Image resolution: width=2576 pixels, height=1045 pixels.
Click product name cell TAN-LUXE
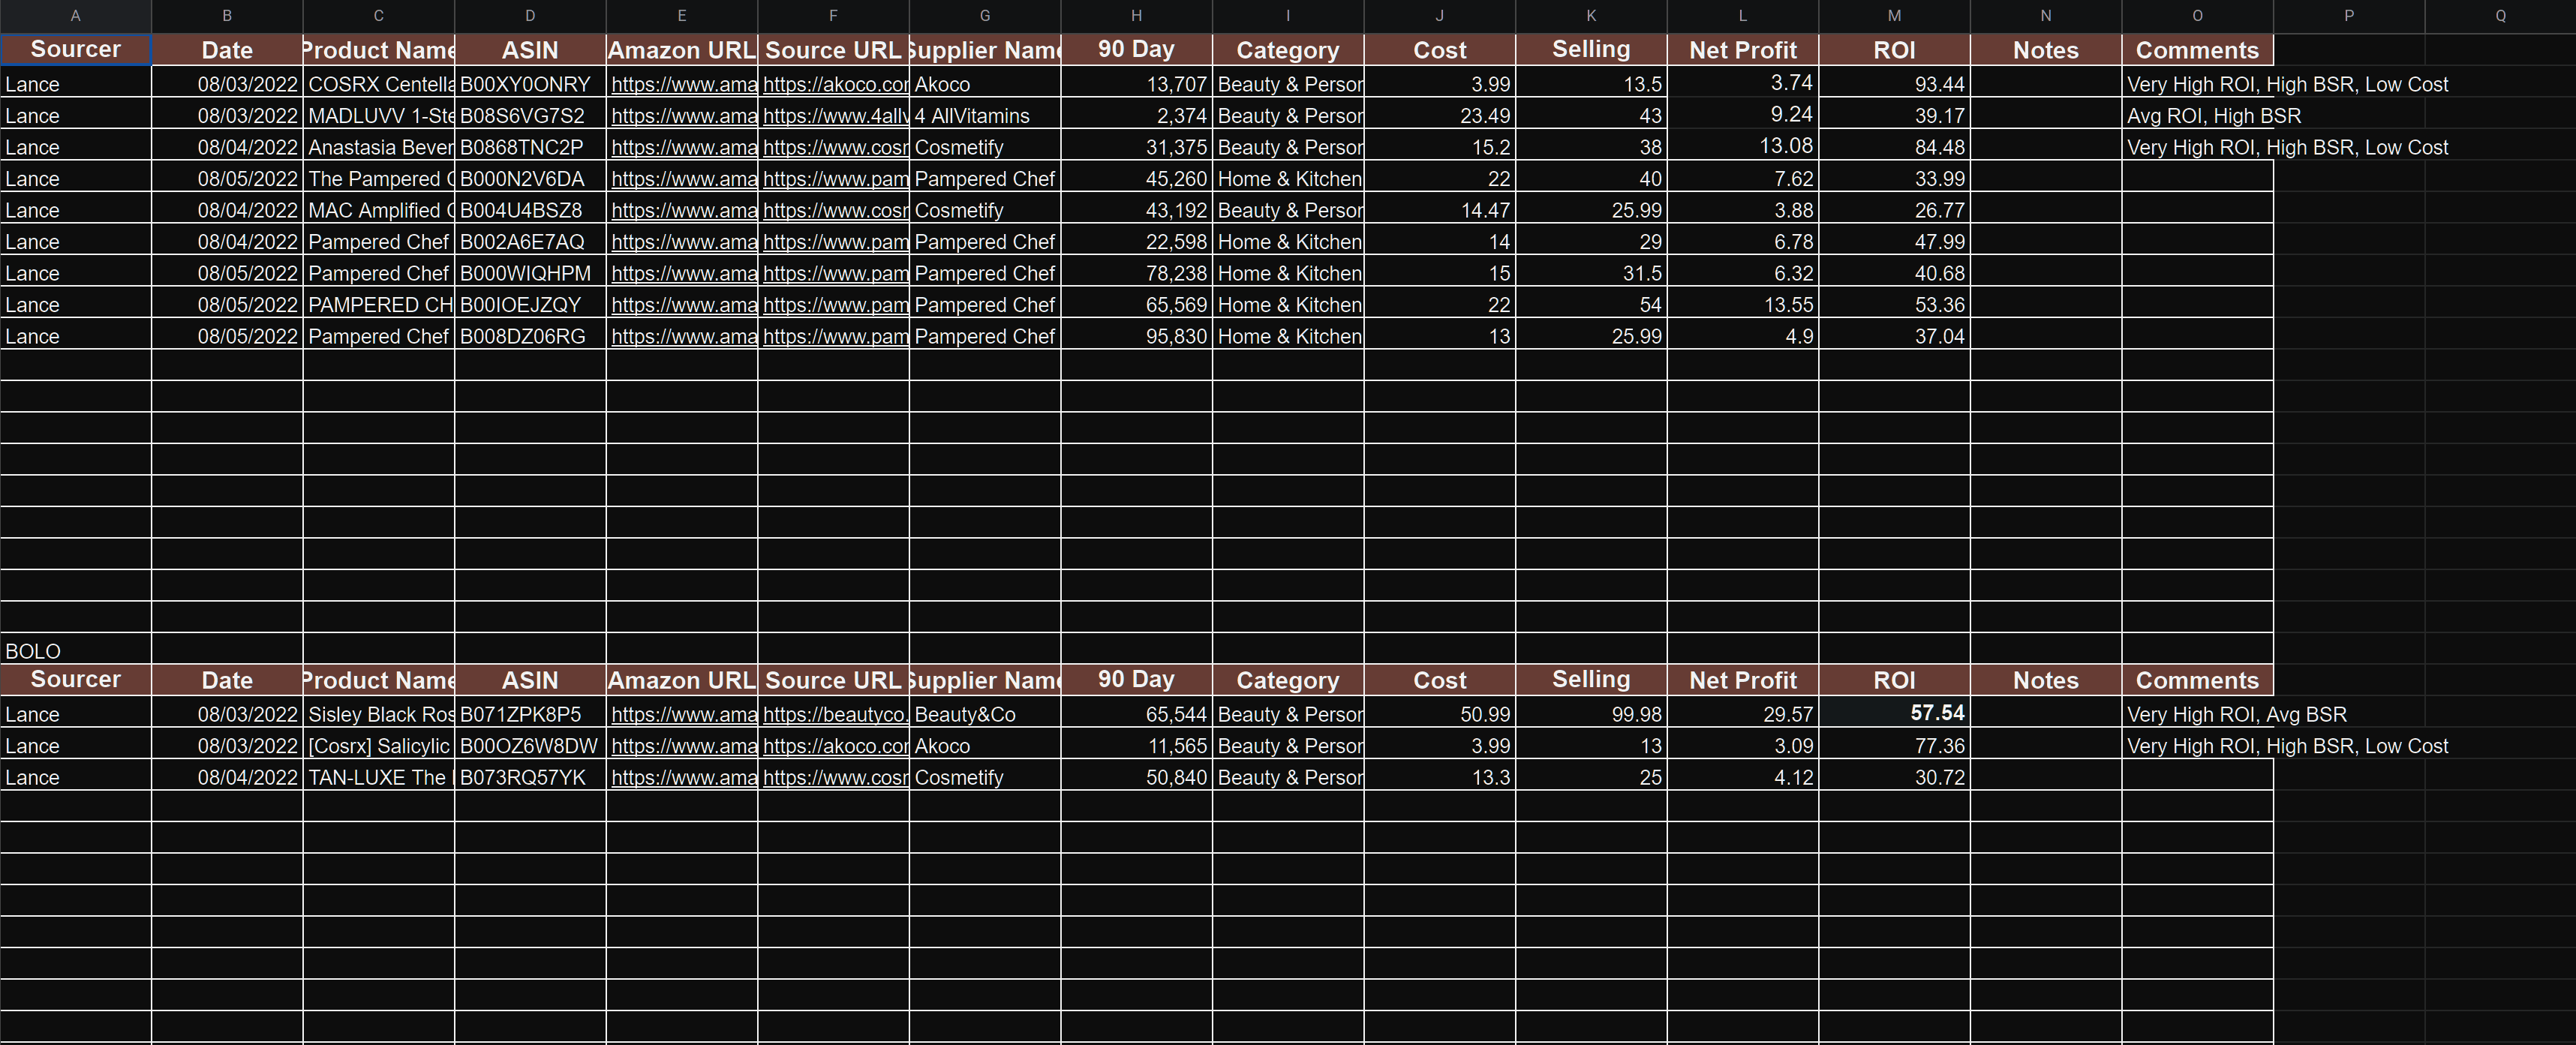(378, 778)
